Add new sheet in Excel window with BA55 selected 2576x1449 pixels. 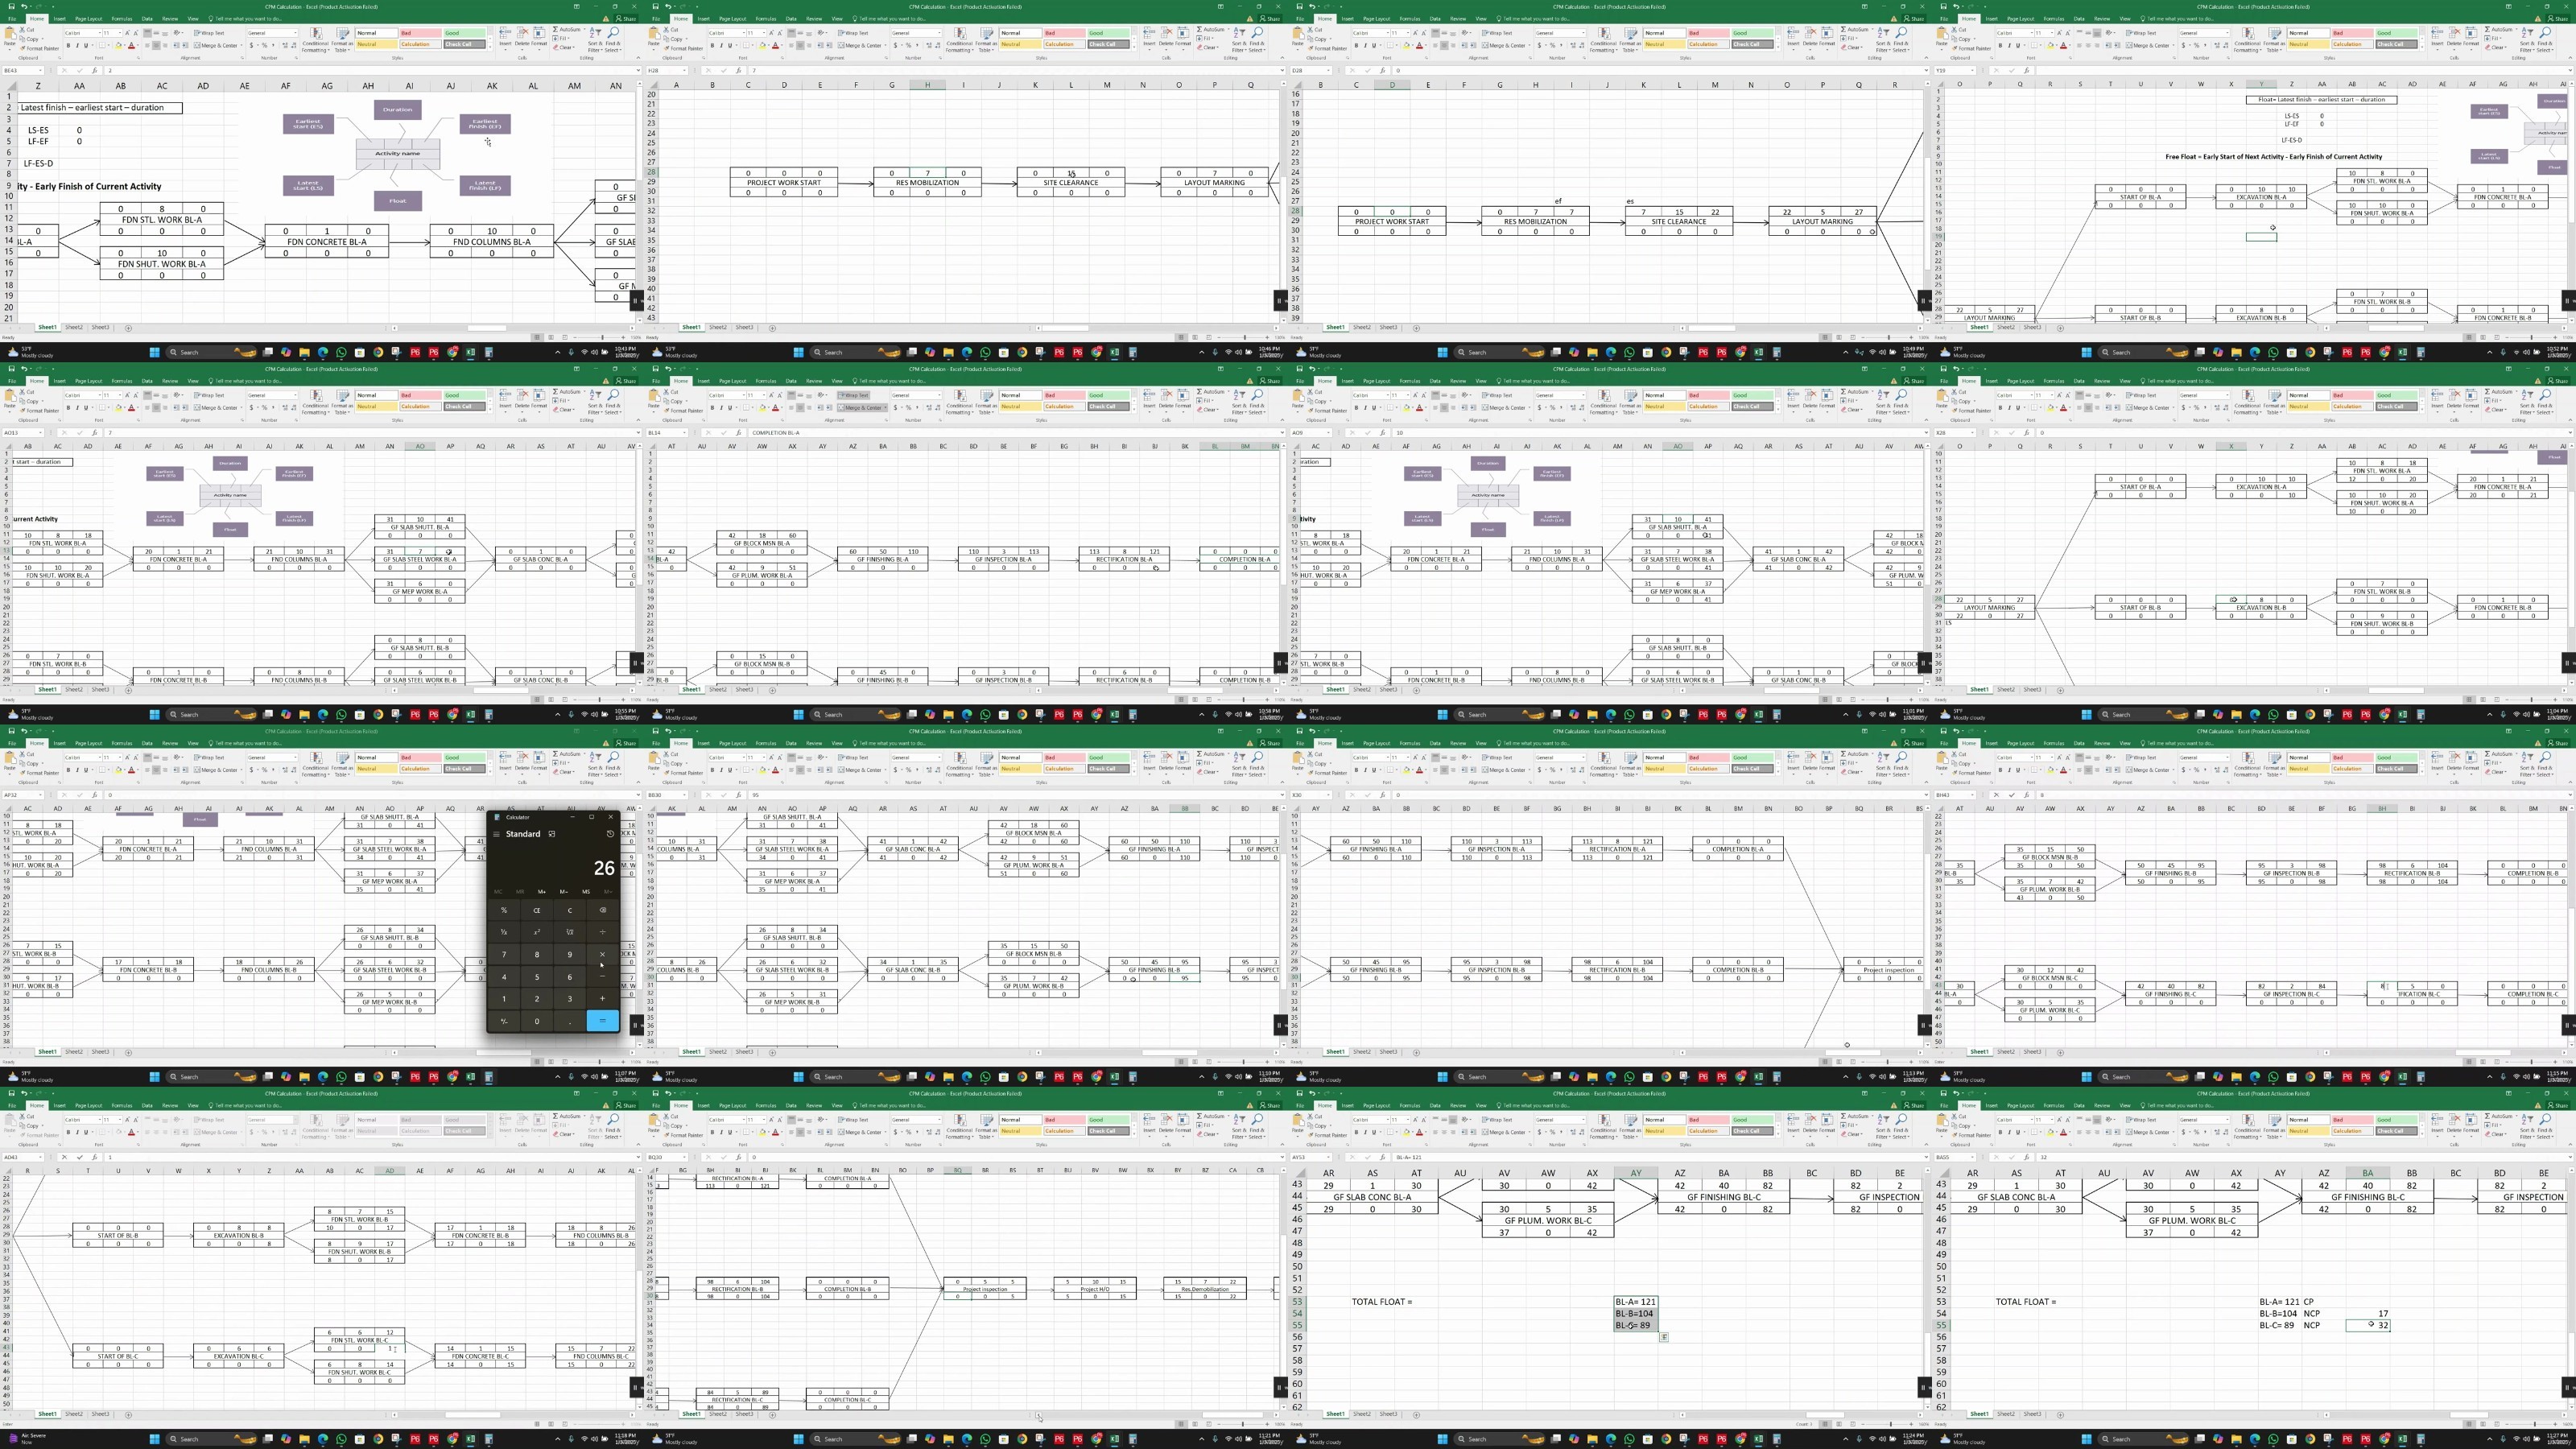click(x=2060, y=1415)
